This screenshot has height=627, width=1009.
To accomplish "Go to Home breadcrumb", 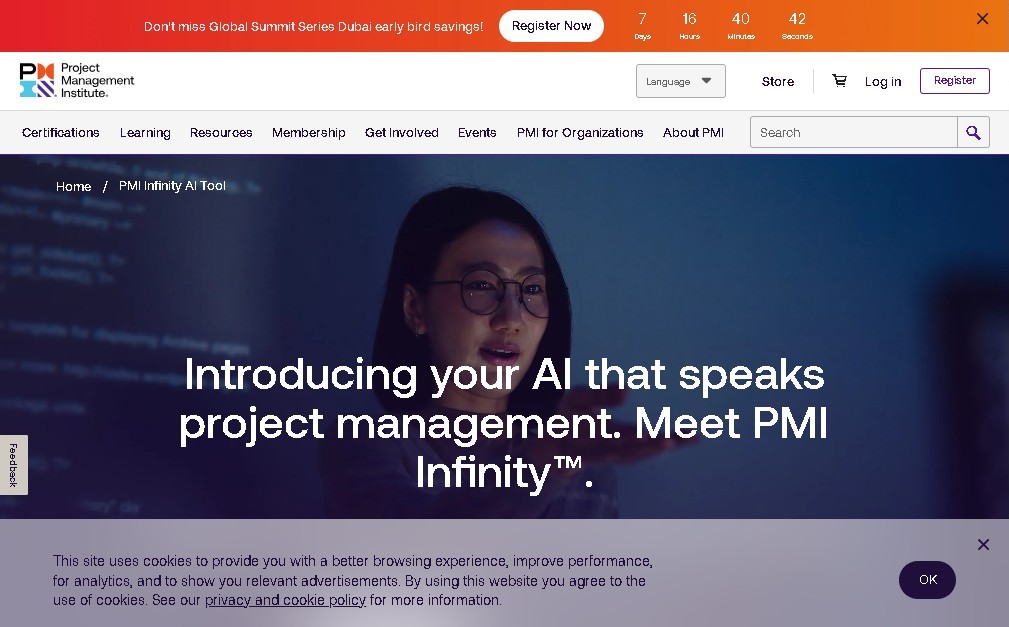I will tap(73, 187).
